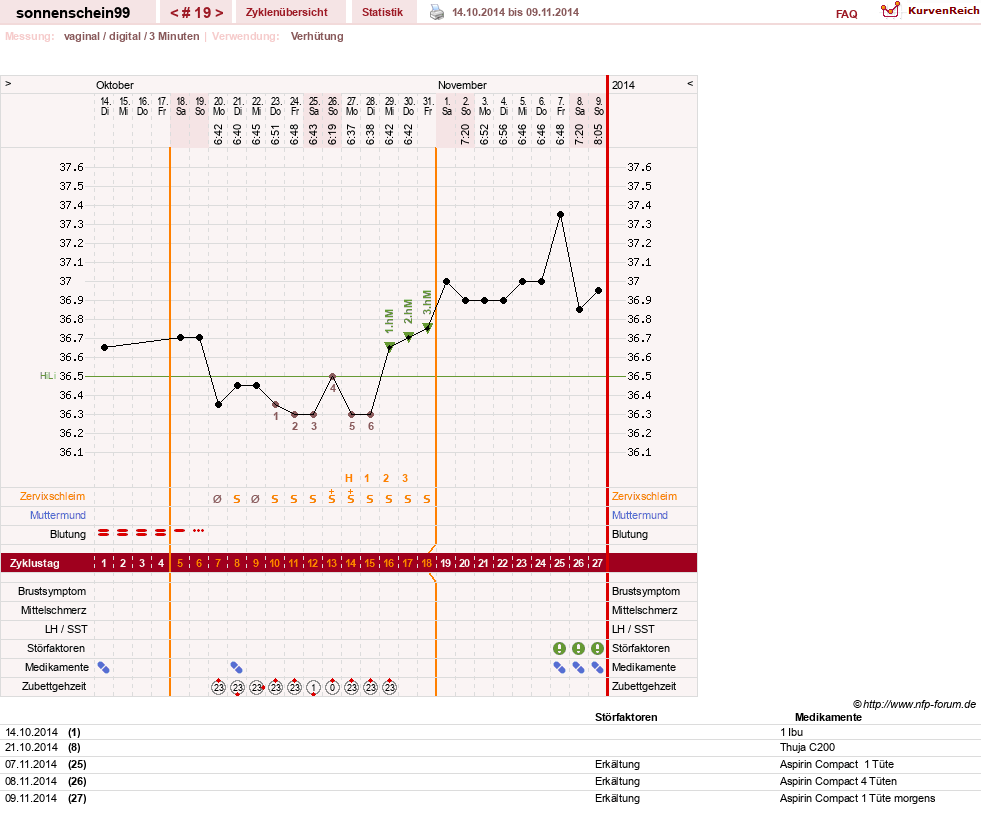Click the green Störfaktoren warning icon on day 26
This screenshot has height=836, width=981.
[578, 649]
